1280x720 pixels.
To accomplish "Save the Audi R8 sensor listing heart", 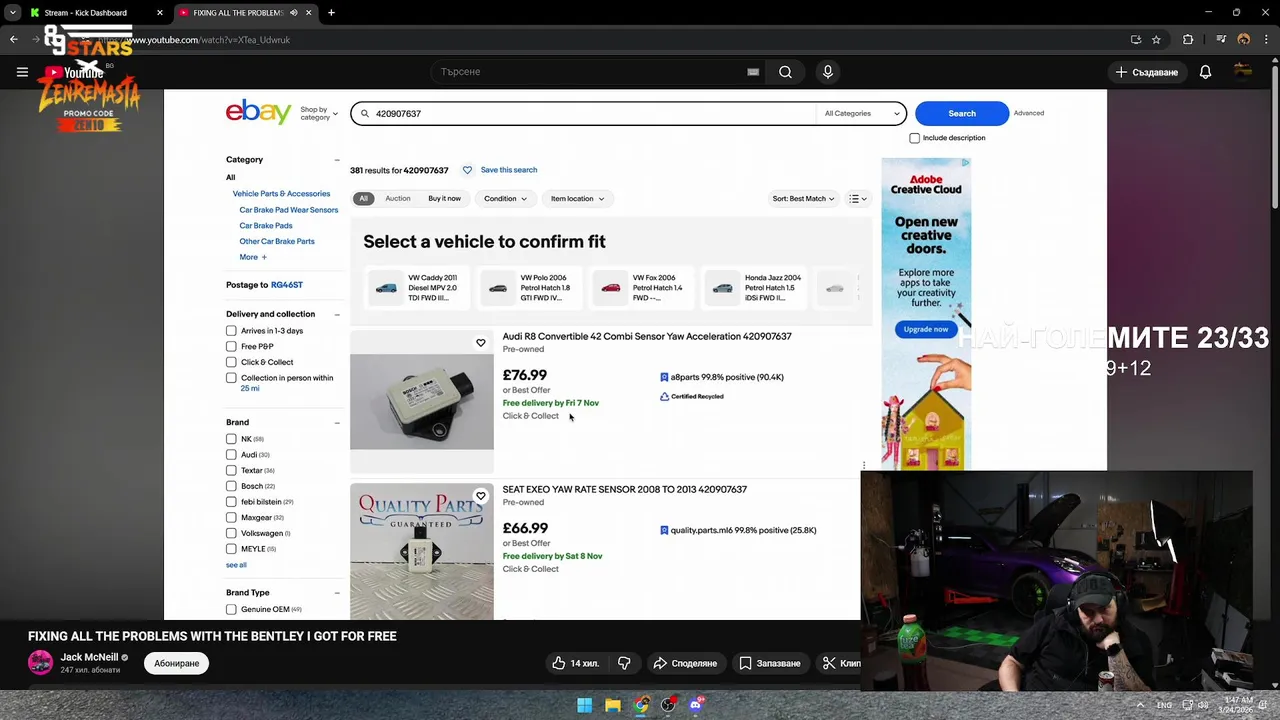I will point(481,343).
